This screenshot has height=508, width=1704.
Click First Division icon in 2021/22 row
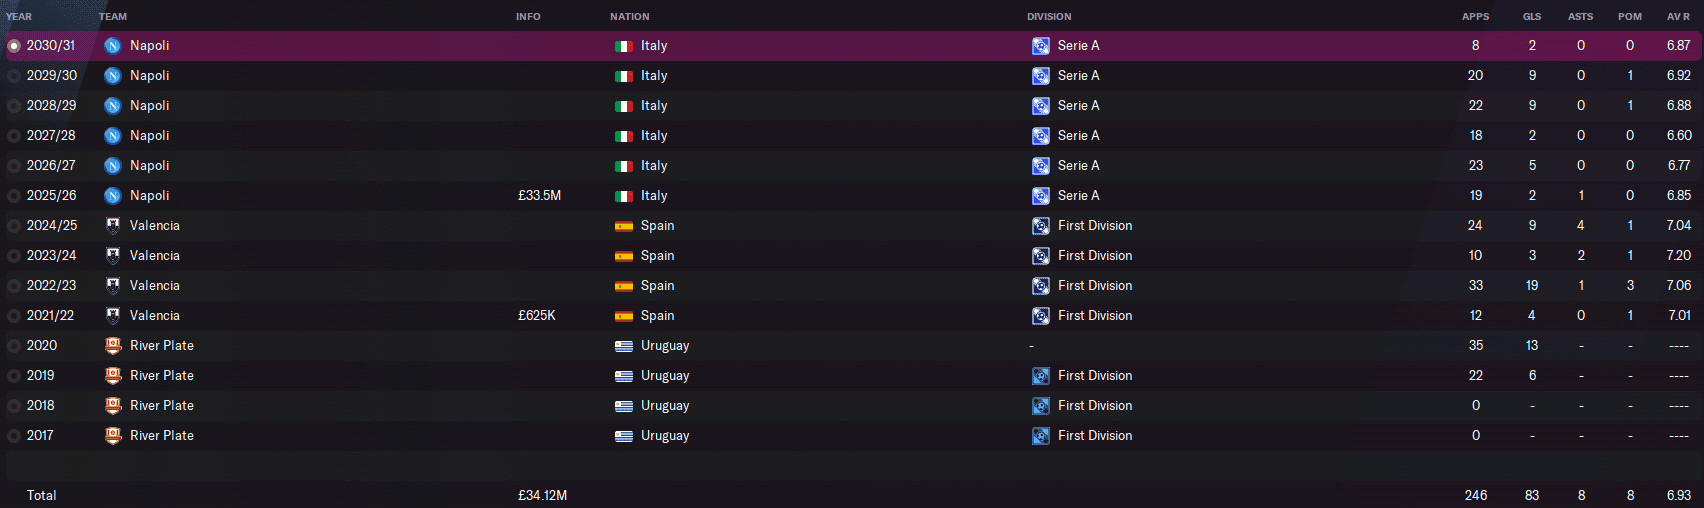1041,316
